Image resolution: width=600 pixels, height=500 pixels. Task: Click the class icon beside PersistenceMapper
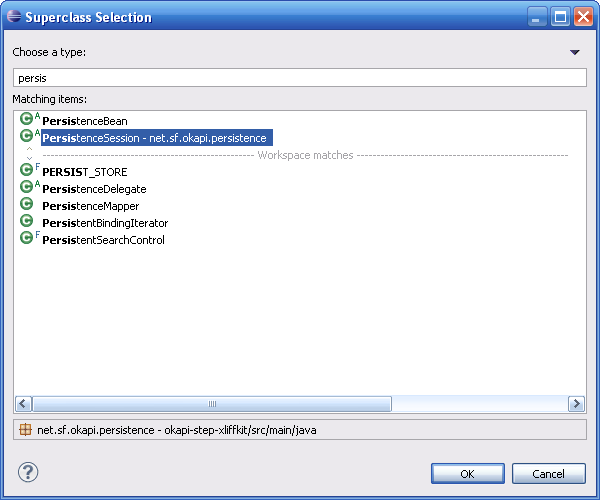(26, 204)
